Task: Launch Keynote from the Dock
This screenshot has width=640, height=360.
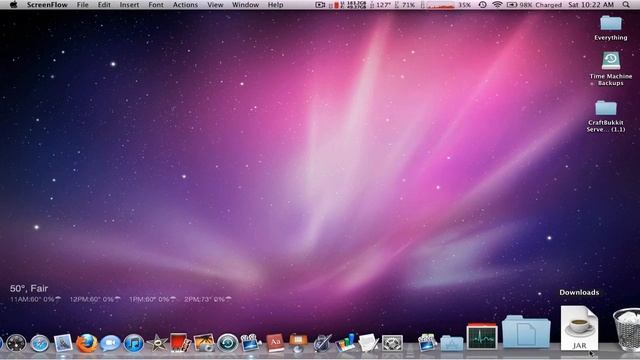Action: (x=298, y=343)
